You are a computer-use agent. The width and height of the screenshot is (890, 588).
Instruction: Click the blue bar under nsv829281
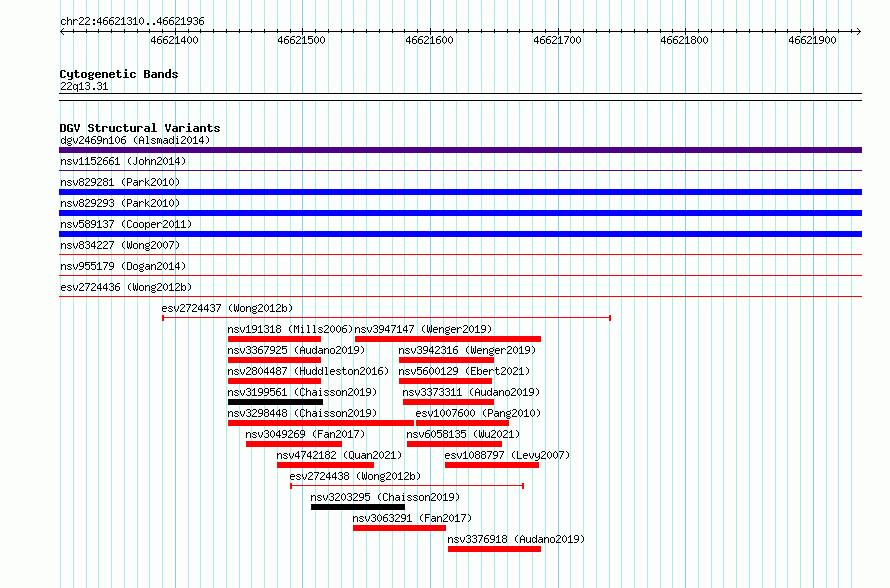[x=460, y=192]
